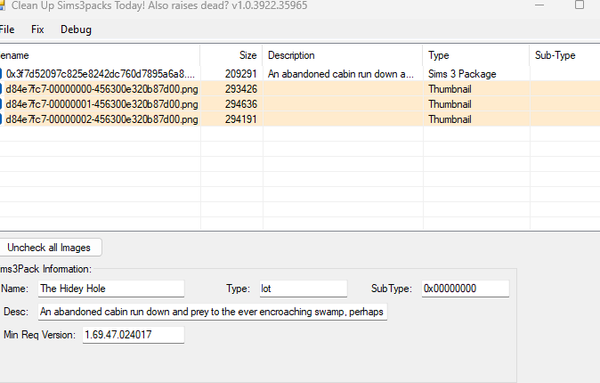Toggle checkbox for d84e7fc7-00000000 thumbnail

1,89
